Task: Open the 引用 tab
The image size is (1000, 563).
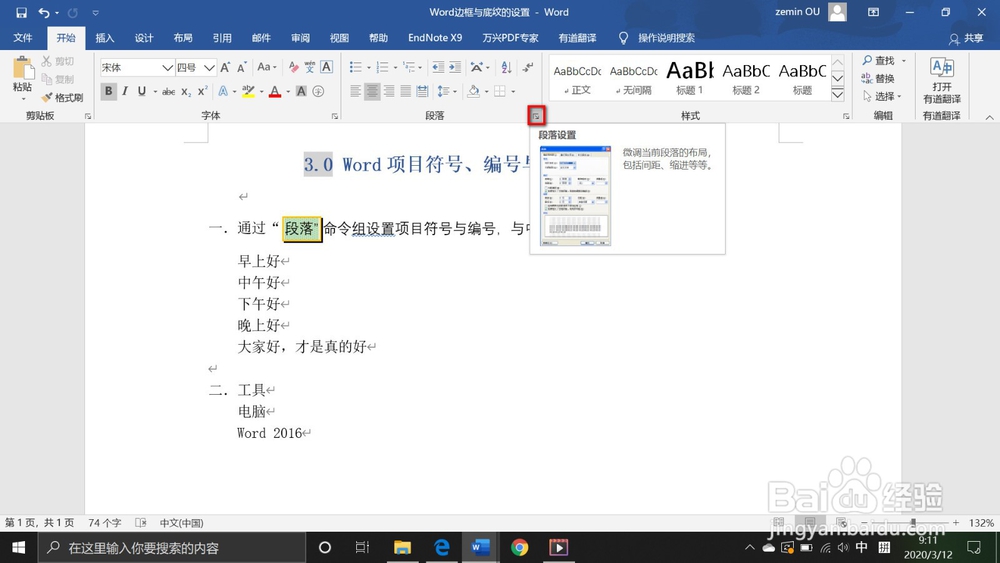Action: [222, 38]
